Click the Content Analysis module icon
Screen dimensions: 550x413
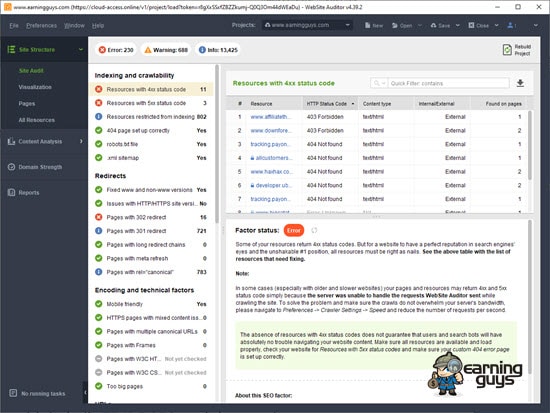pos(12,141)
